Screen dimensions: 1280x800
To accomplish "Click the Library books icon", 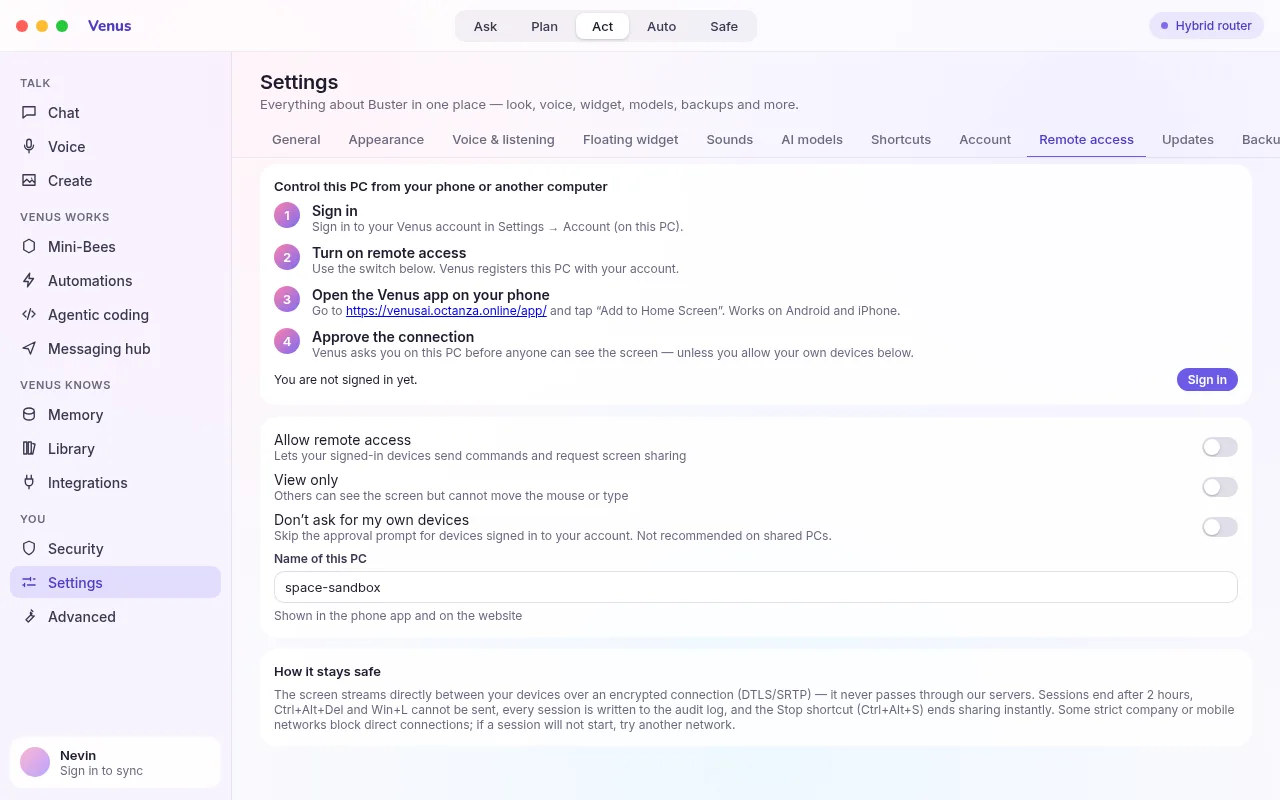I will click(x=29, y=449).
